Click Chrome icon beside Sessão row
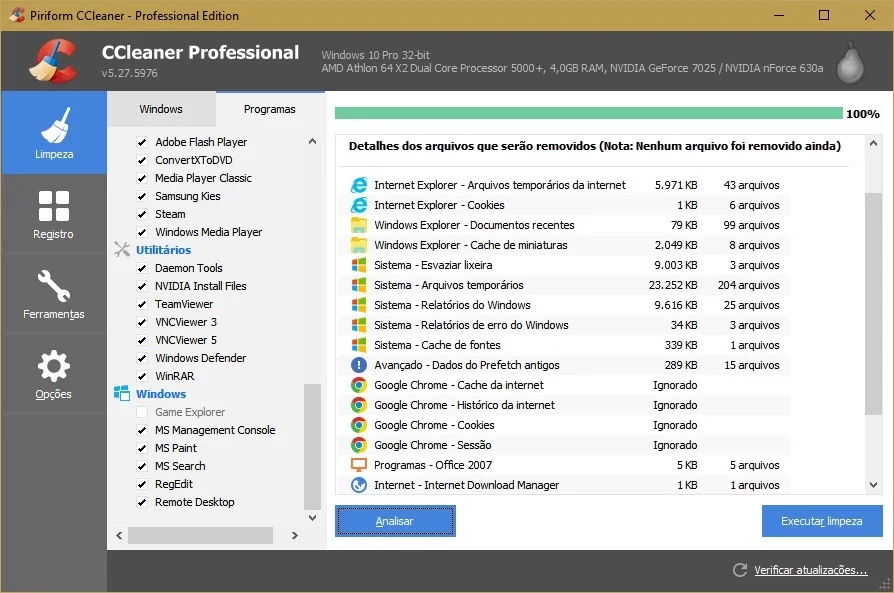 [x=359, y=445]
